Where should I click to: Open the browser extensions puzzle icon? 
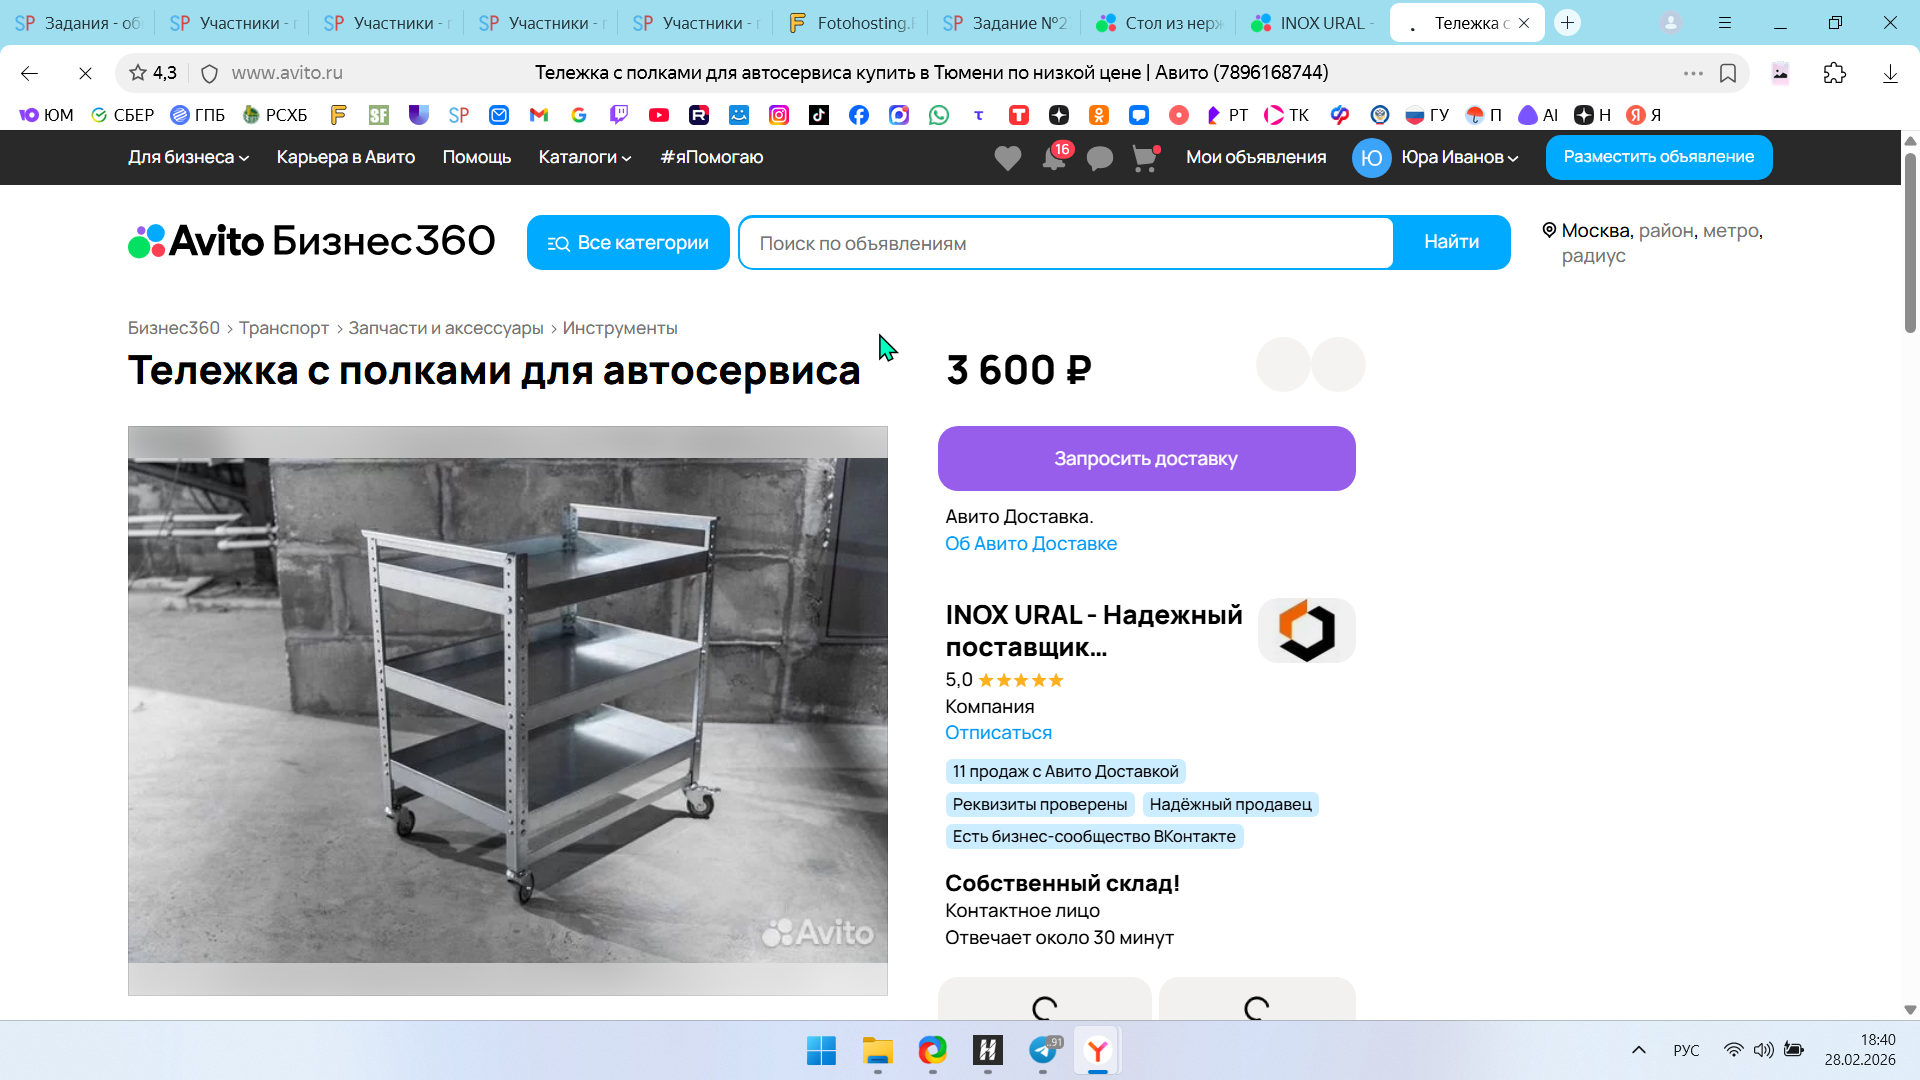1834,73
